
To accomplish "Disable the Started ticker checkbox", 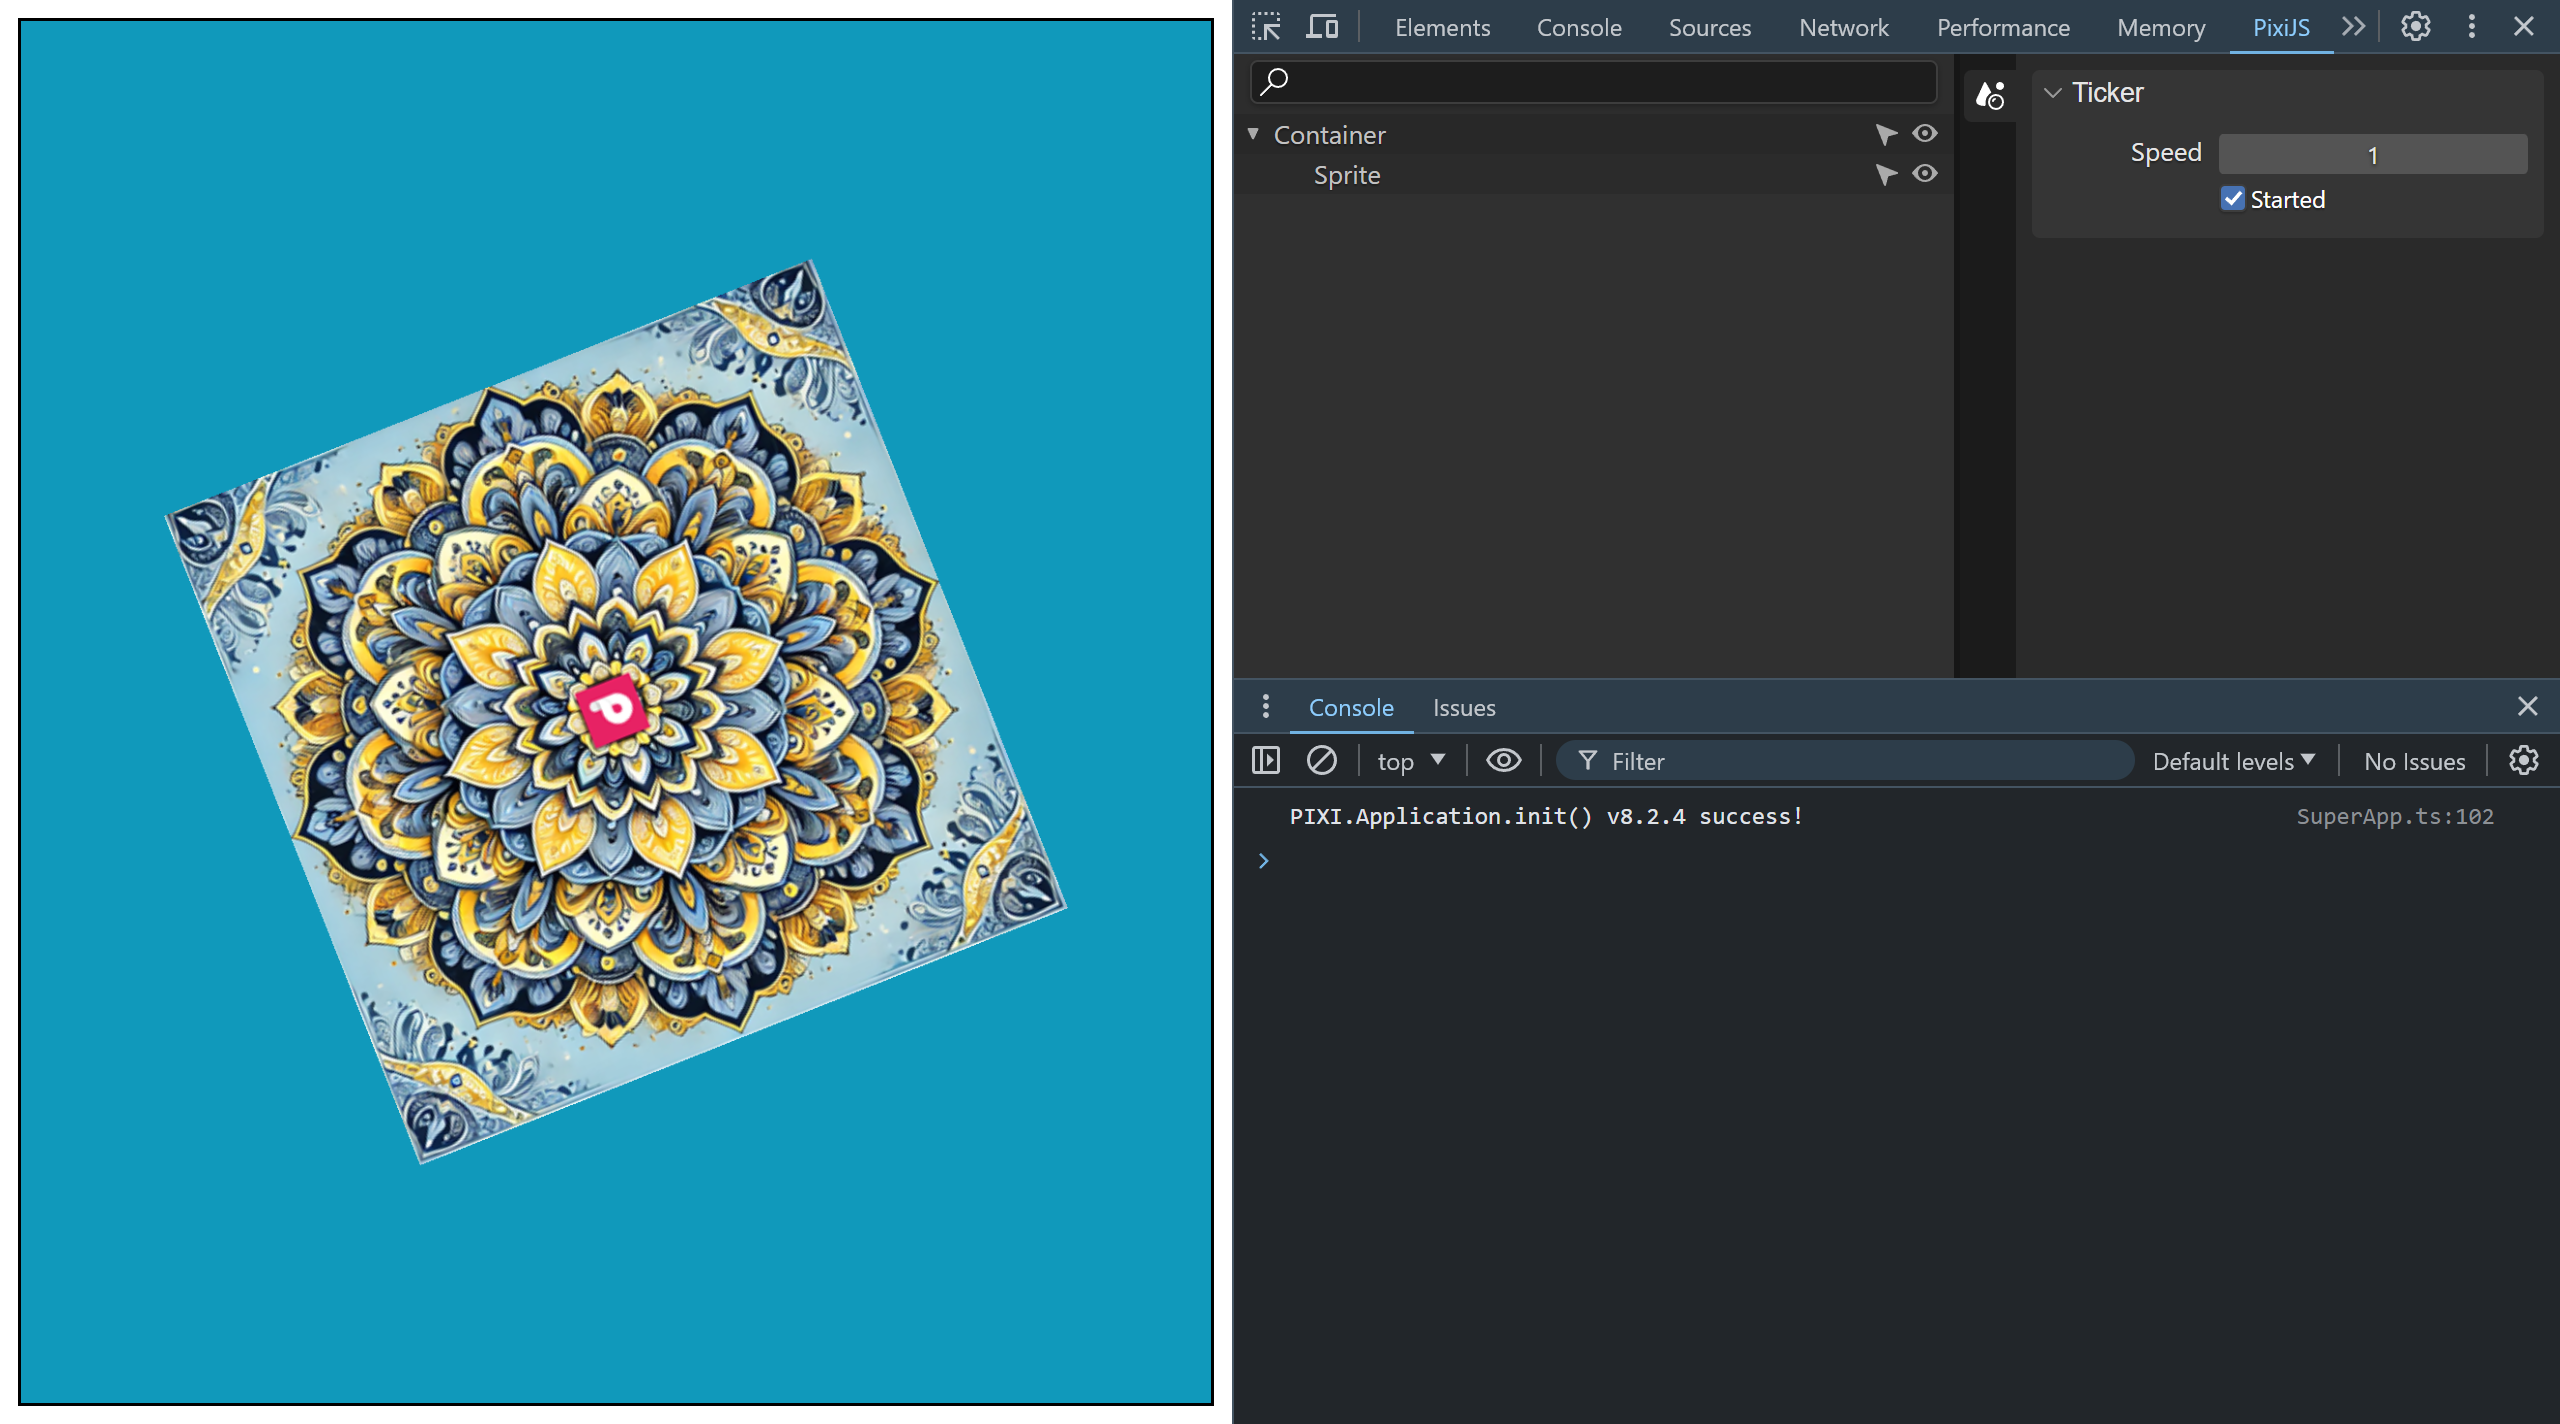I will click(2234, 198).
